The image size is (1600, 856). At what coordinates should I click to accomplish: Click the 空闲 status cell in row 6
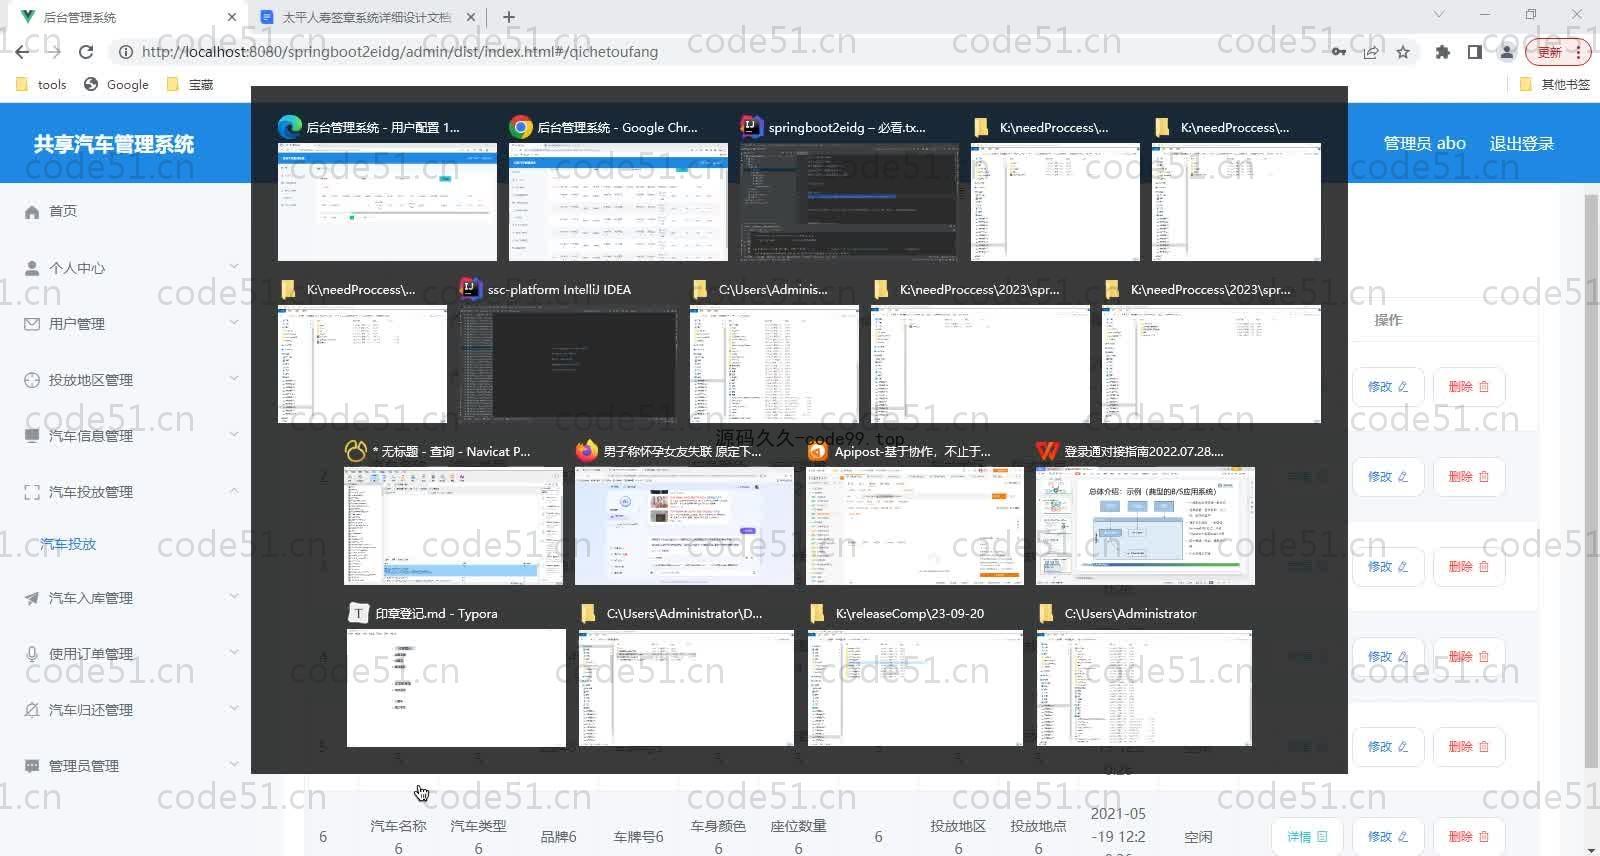point(1198,837)
